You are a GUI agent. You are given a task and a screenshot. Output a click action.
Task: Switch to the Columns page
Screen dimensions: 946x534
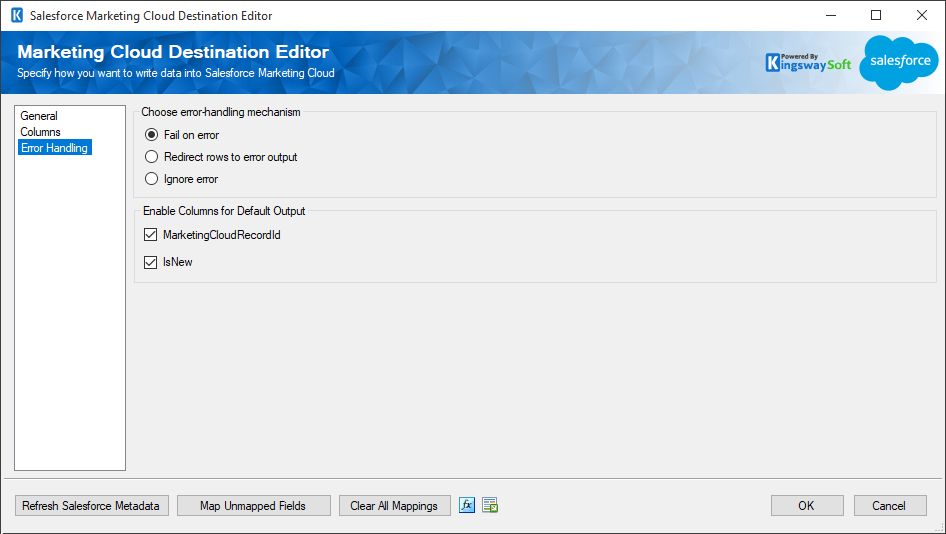point(40,132)
